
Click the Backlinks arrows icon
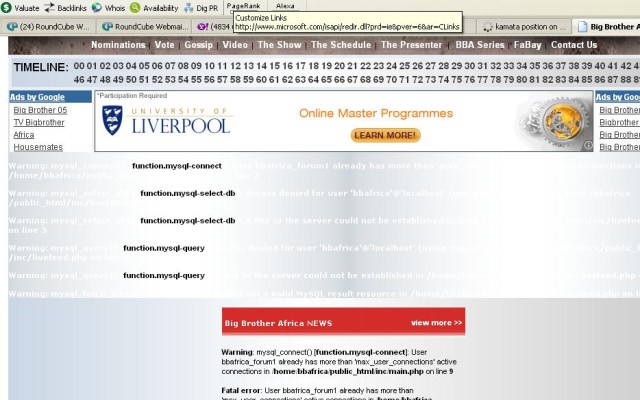pos(49,7)
